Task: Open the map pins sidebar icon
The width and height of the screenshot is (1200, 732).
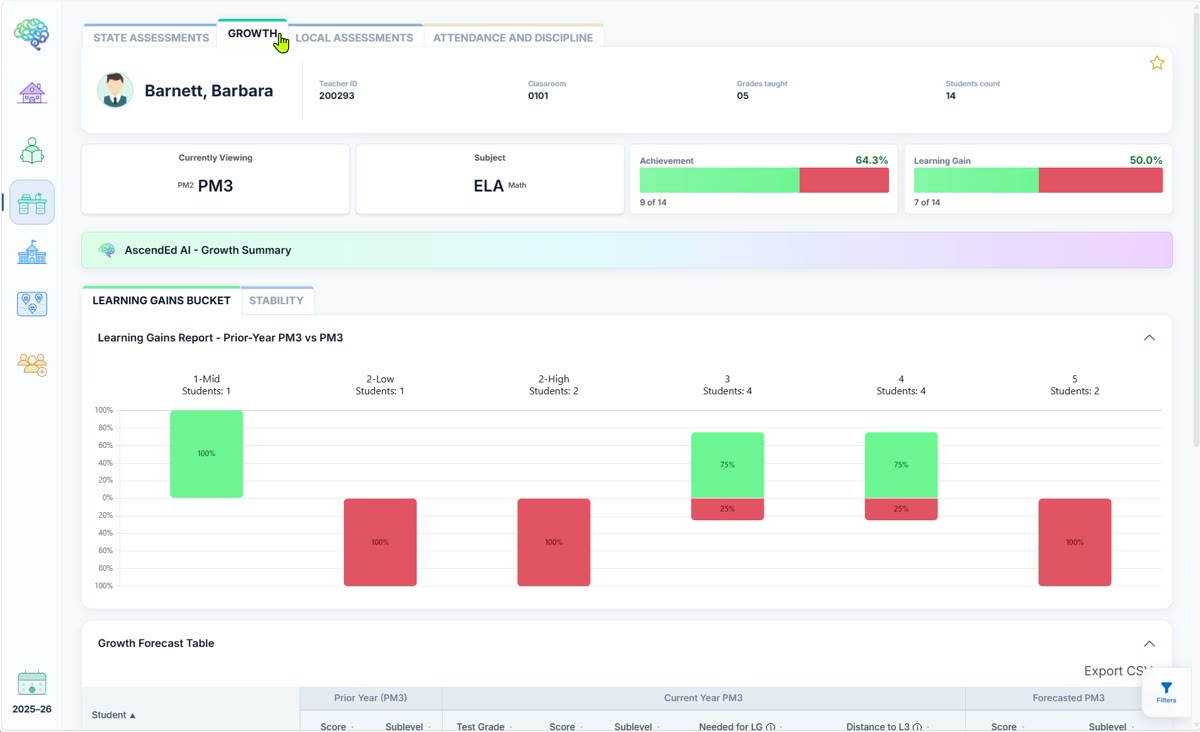Action: pyautogui.click(x=32, y=304)
